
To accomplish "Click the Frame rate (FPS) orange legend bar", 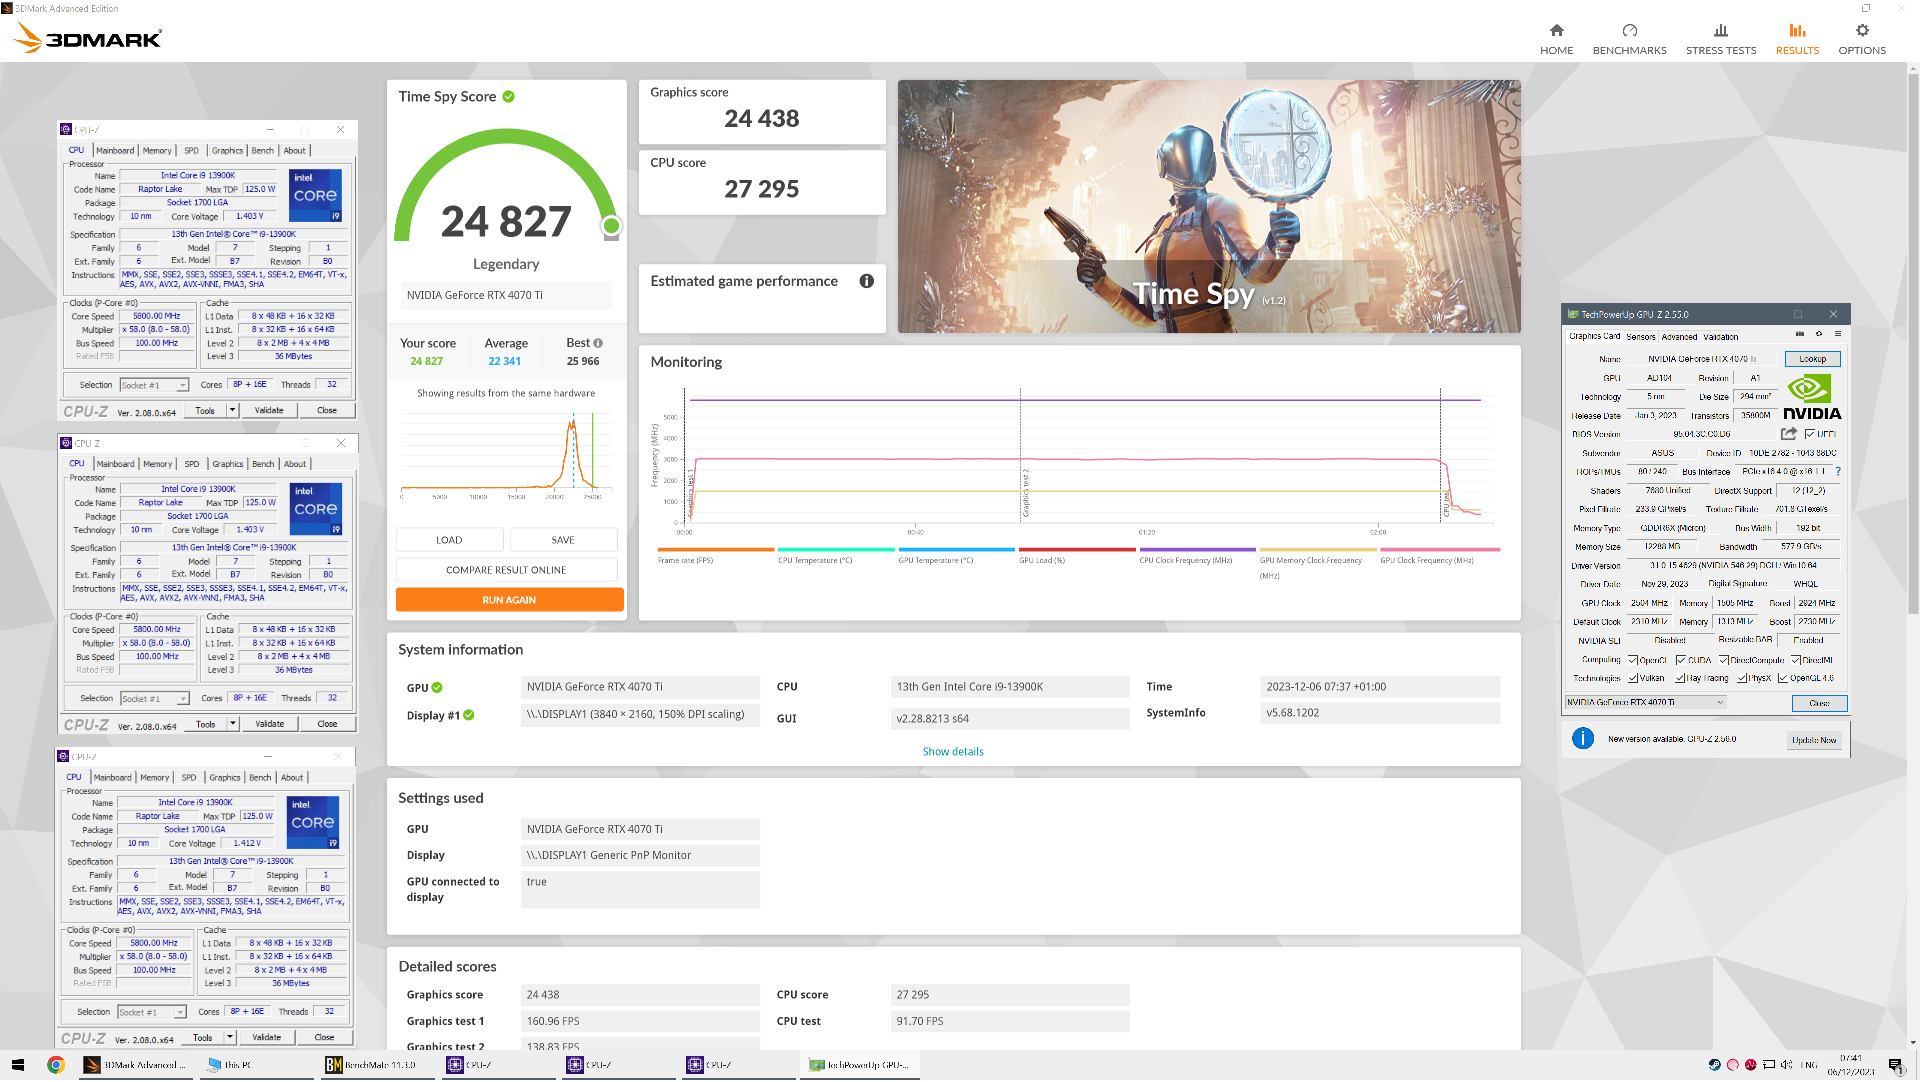I will pyautogui.click(x=717, y=550).
